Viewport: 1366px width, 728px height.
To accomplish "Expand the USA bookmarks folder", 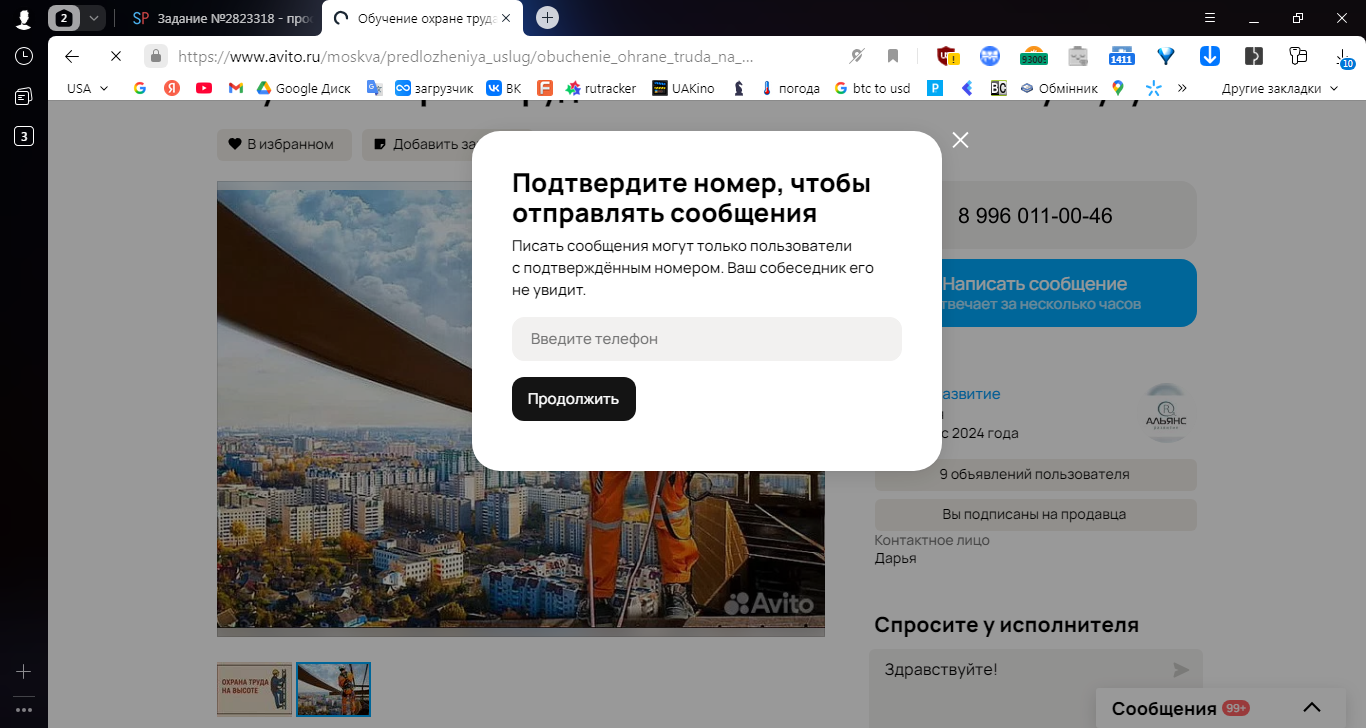I will click(x=88, y=88).
